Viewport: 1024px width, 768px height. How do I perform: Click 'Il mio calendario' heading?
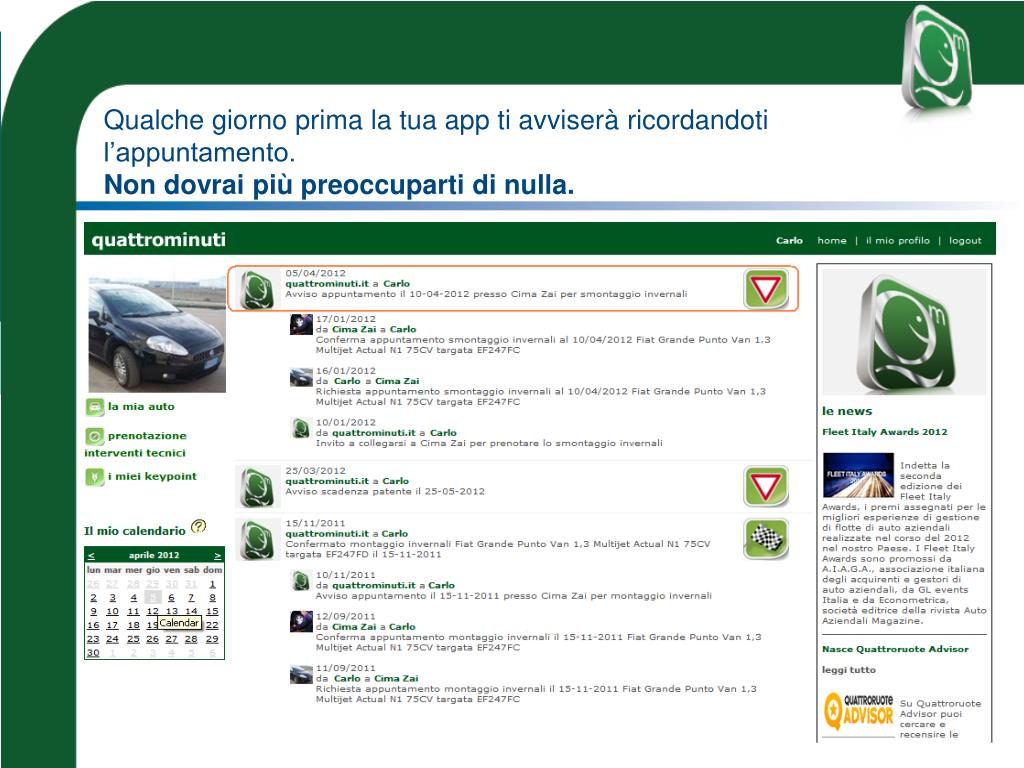click(x=135, y=532)
